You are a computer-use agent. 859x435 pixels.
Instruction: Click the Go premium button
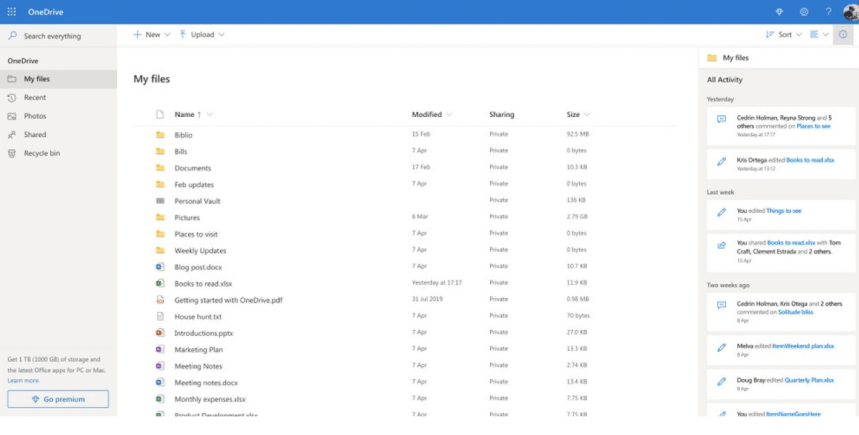tap(58, 399)
